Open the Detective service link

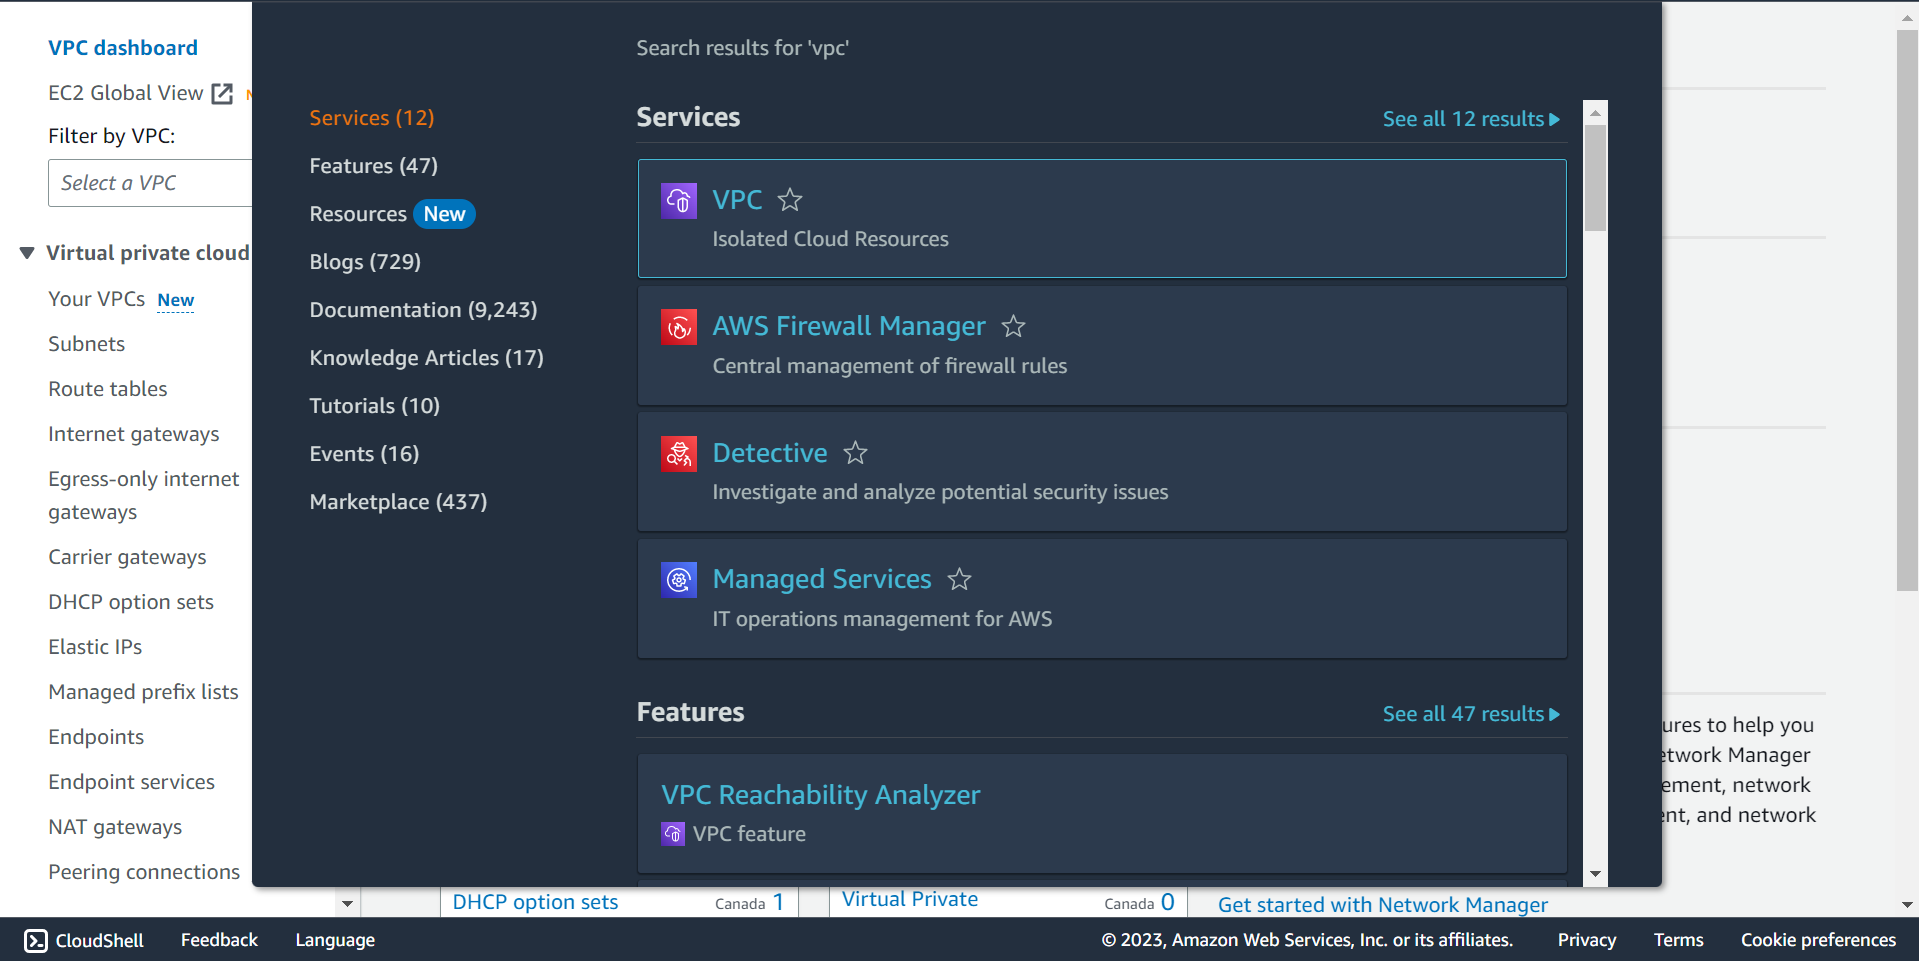tap(770, 453)
